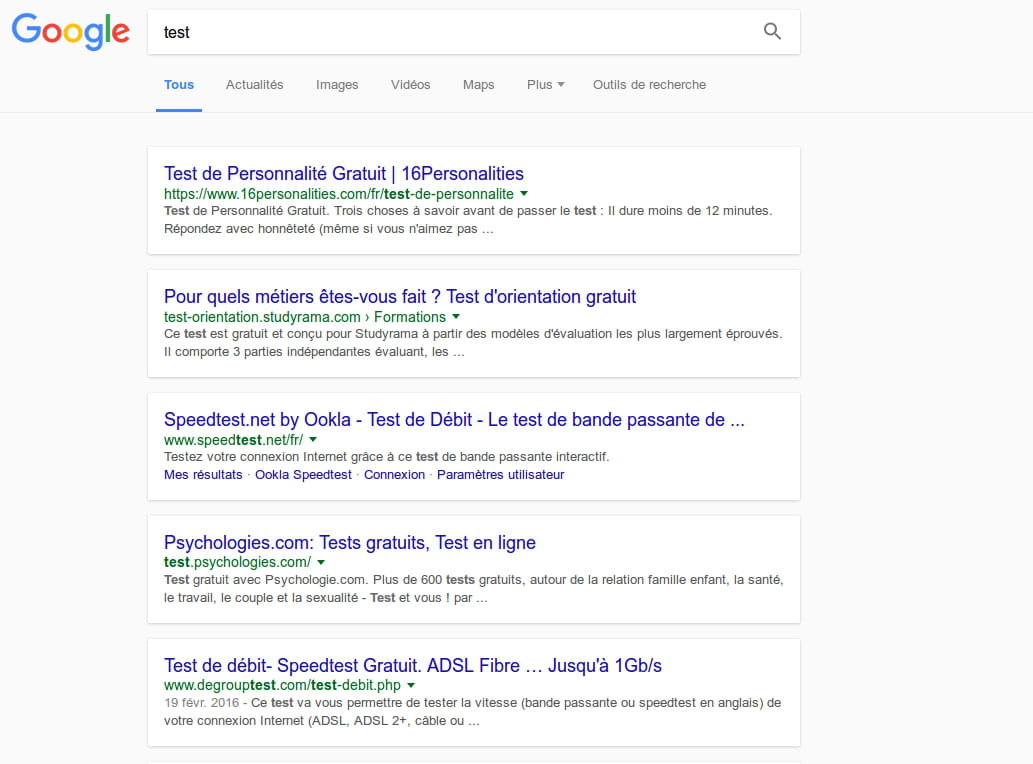This screenshot has height=764, width=1033.
Task: Click the '19 févr. 2016' snippet text
Action: (x=201, y=703)
